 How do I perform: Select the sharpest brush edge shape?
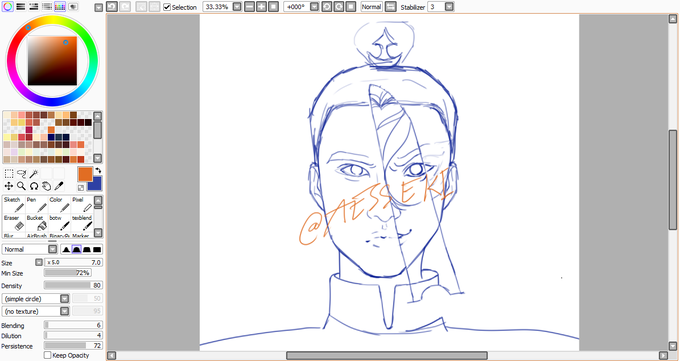[66, 249]
